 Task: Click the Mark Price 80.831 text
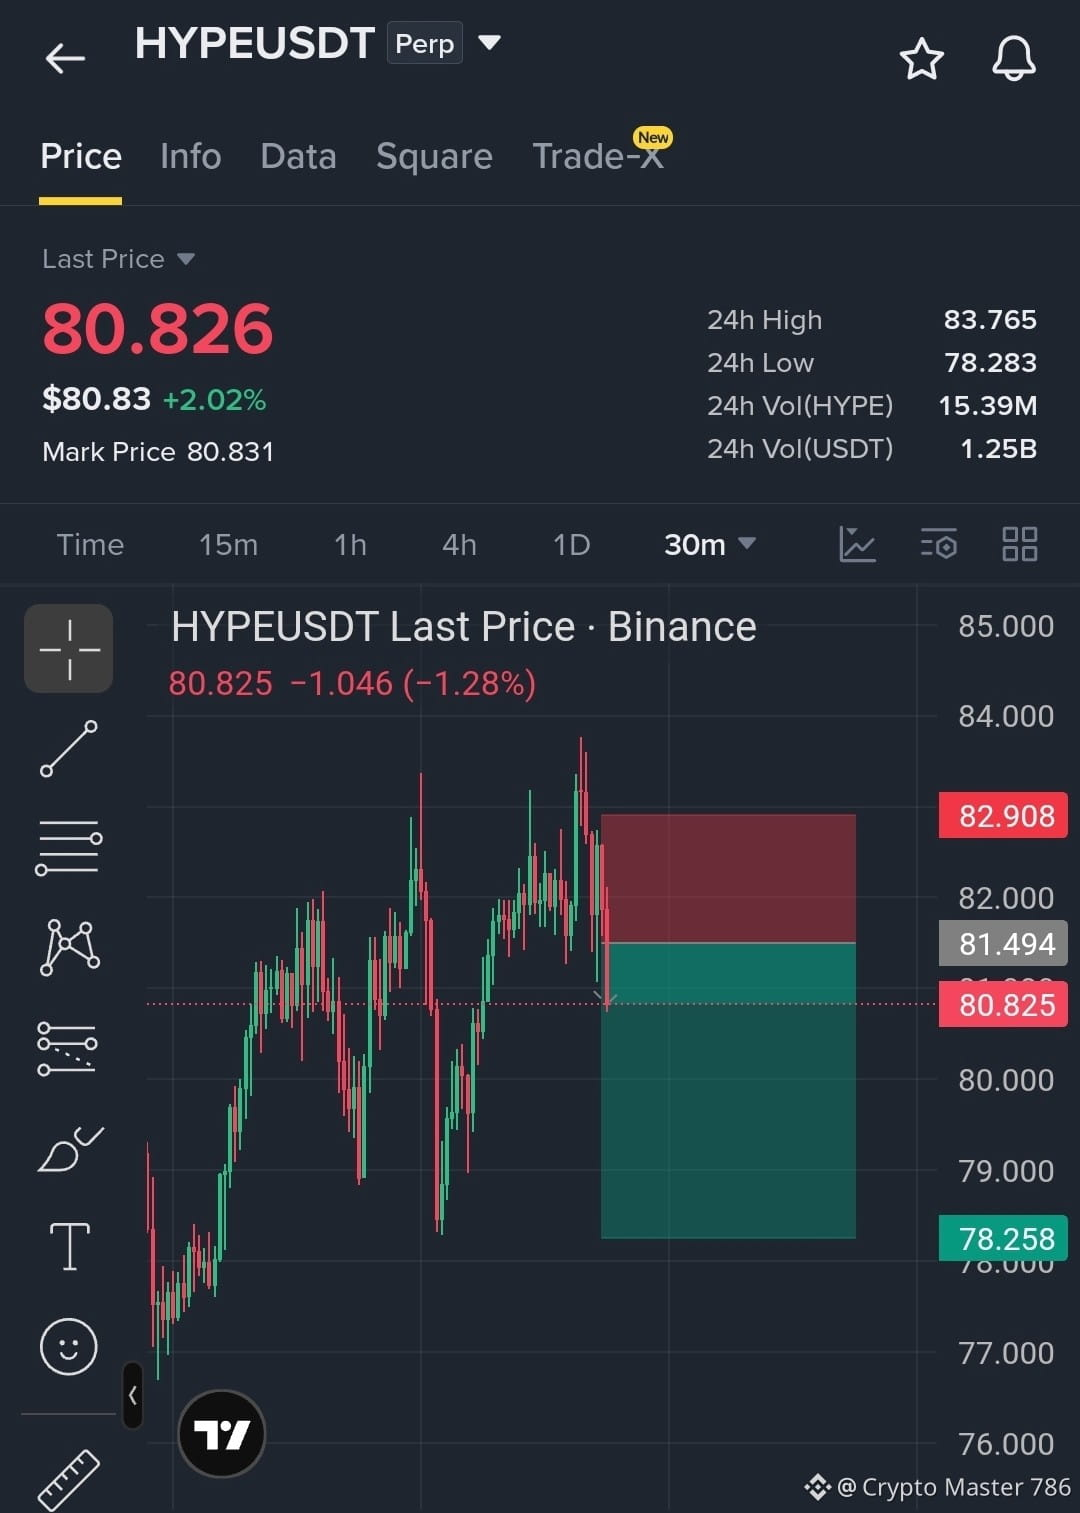158,452
